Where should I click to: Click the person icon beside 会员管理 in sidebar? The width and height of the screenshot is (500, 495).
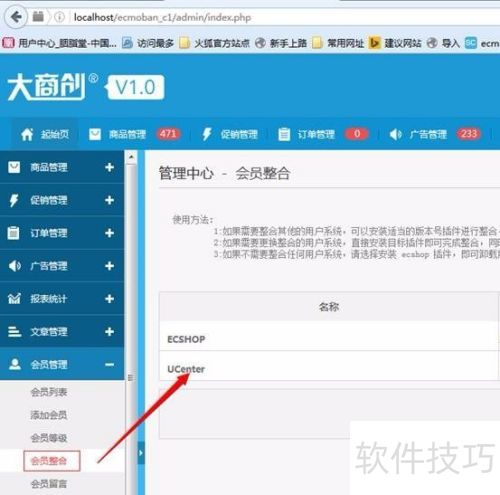click(15, 364)
